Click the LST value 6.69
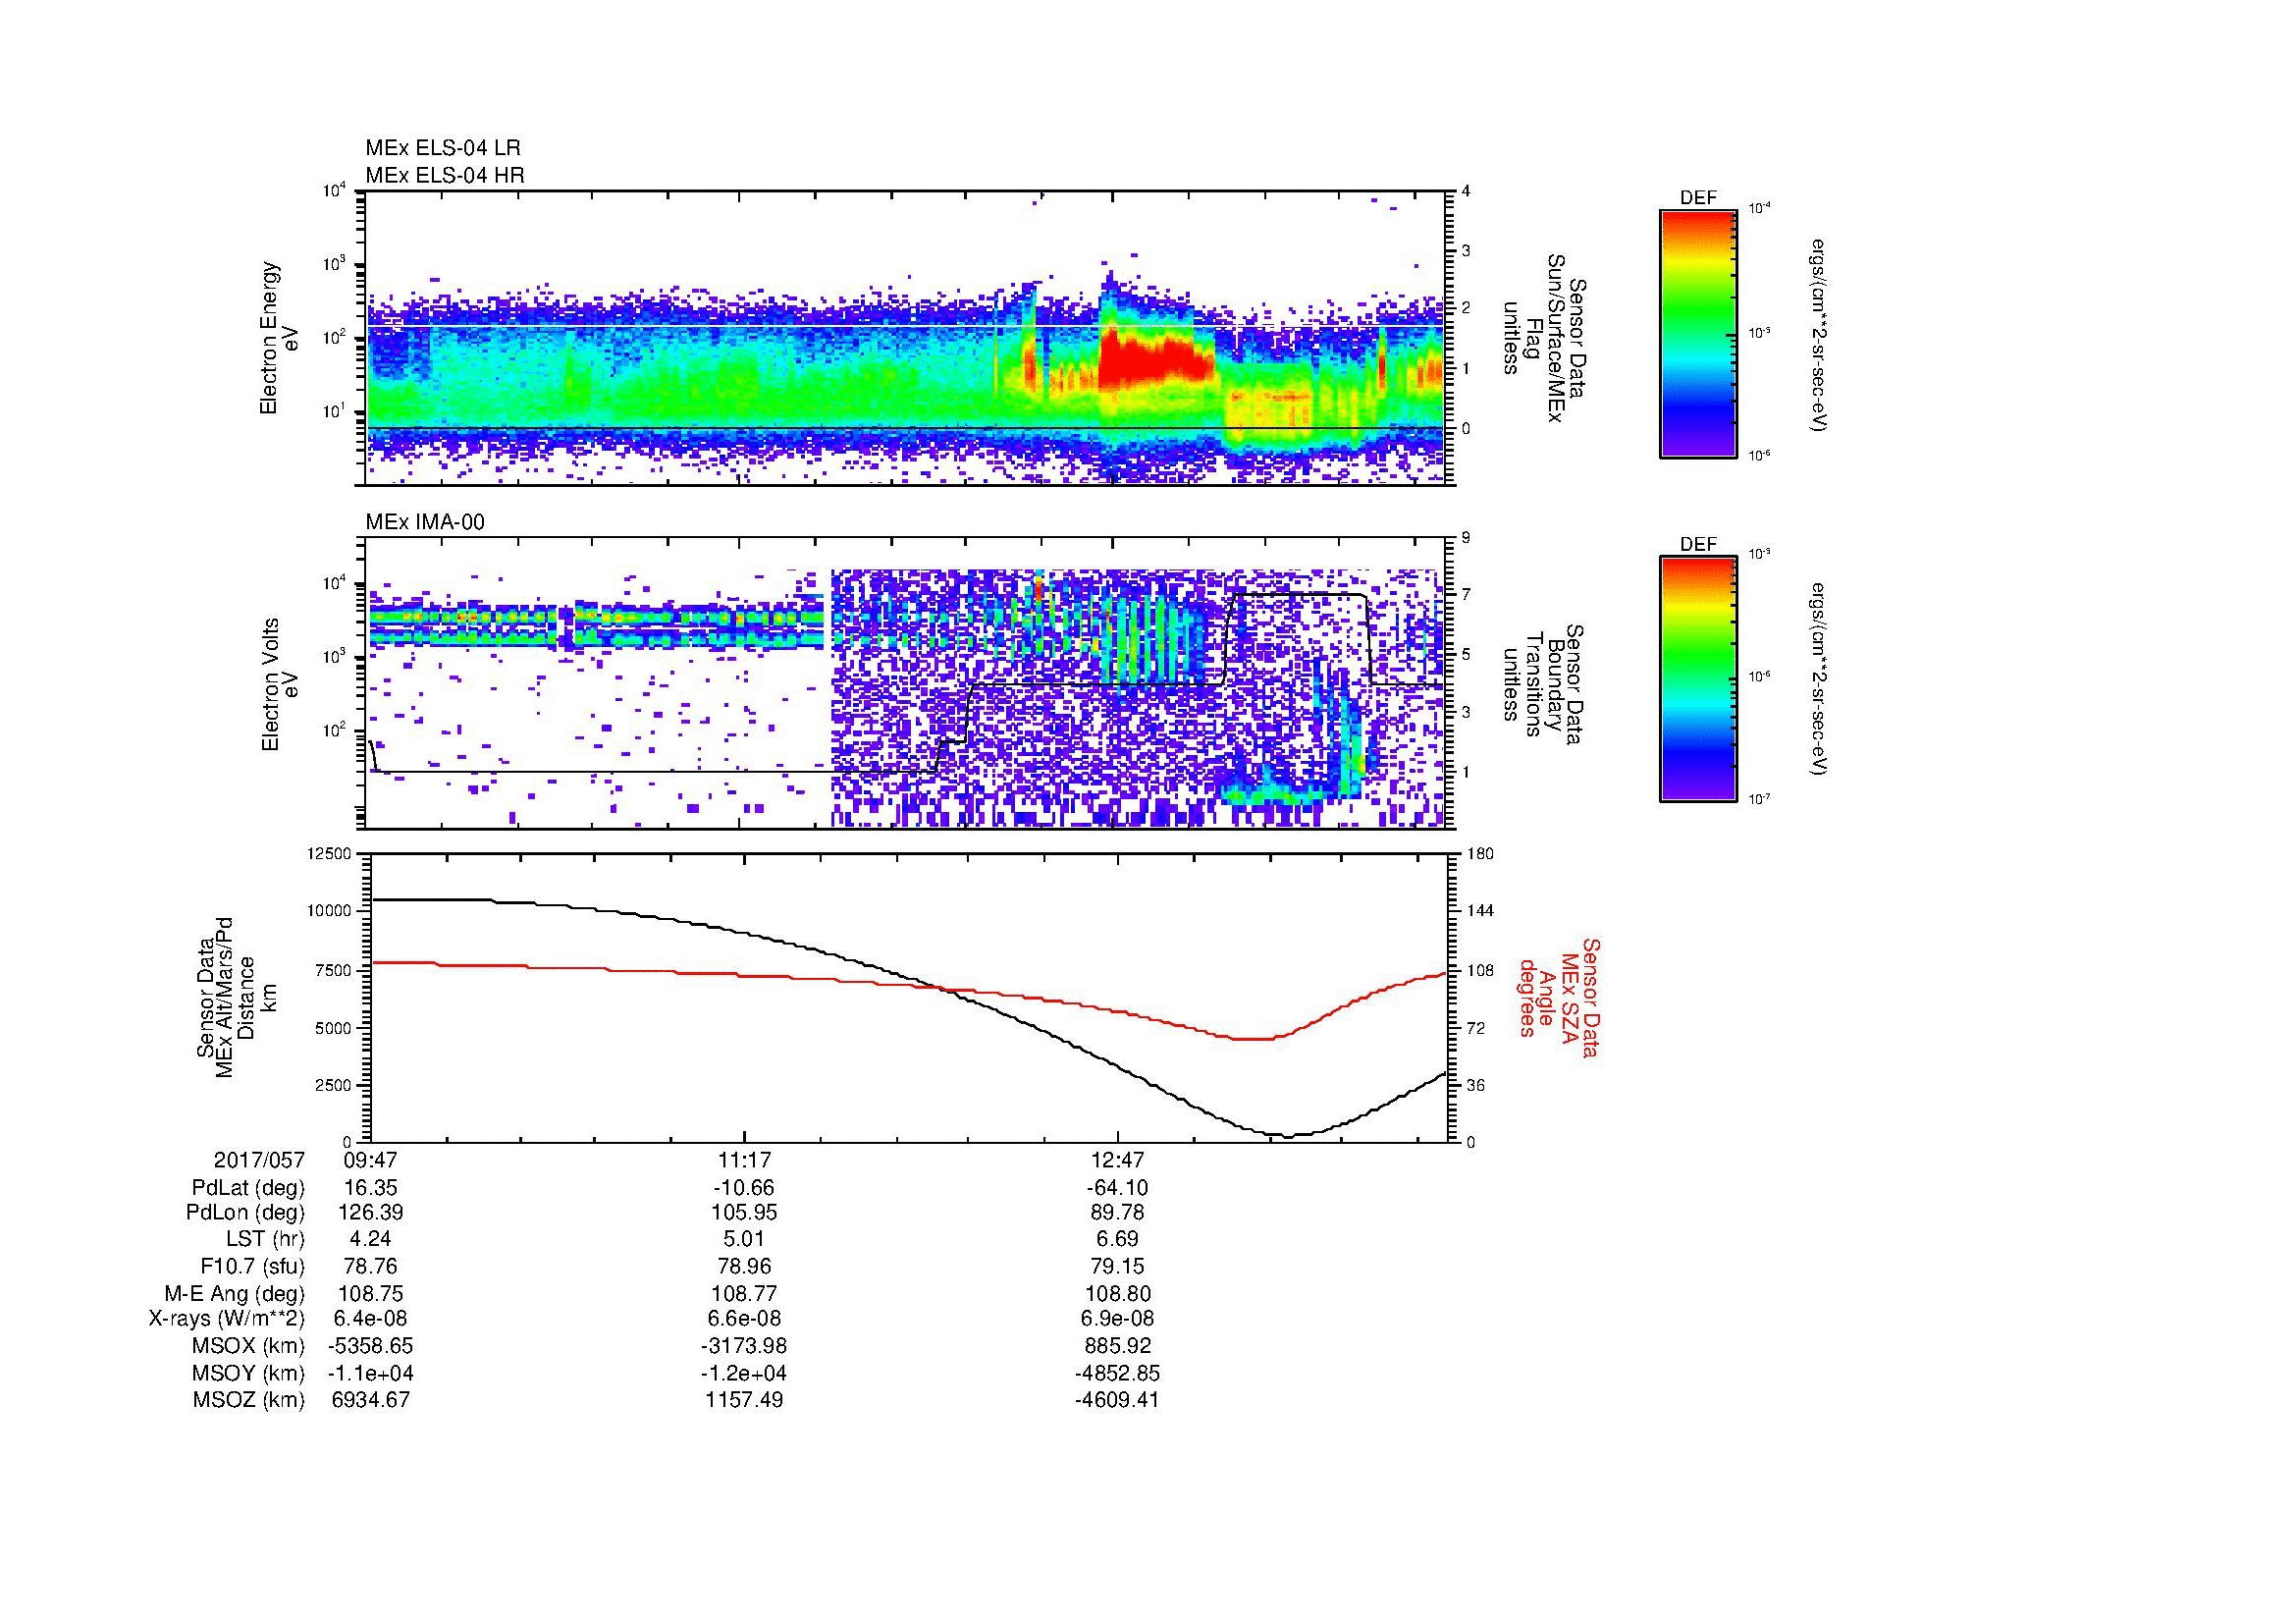The width and height of the screenshot is (2296, 1623). coord(1117,1240)
